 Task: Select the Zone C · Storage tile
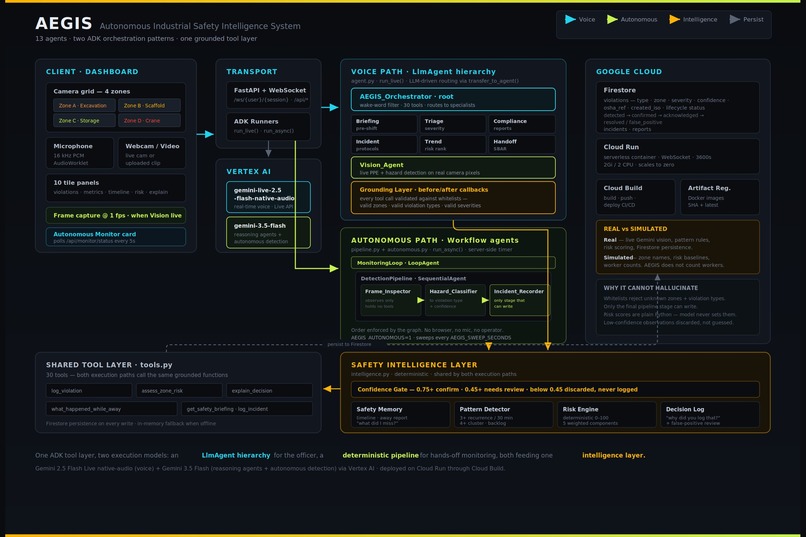84,121
